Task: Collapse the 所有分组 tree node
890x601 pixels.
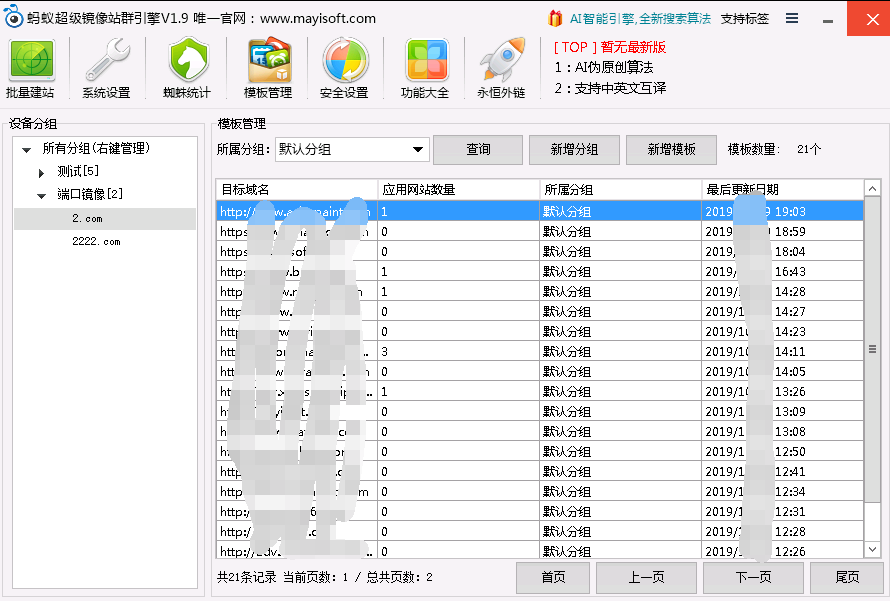Action: point(26,150)
